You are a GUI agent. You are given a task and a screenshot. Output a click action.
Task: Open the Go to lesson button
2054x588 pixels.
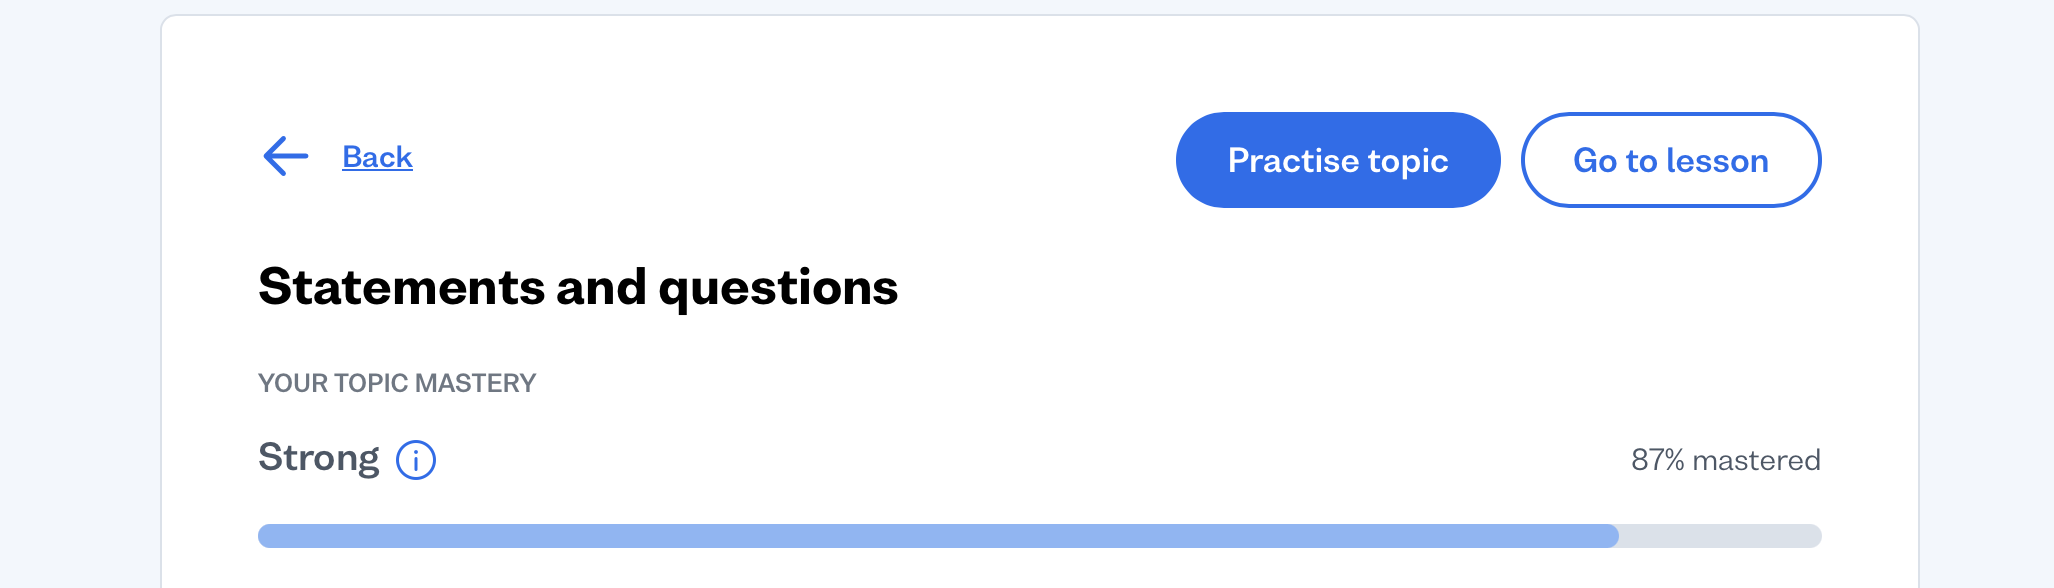1670,160
